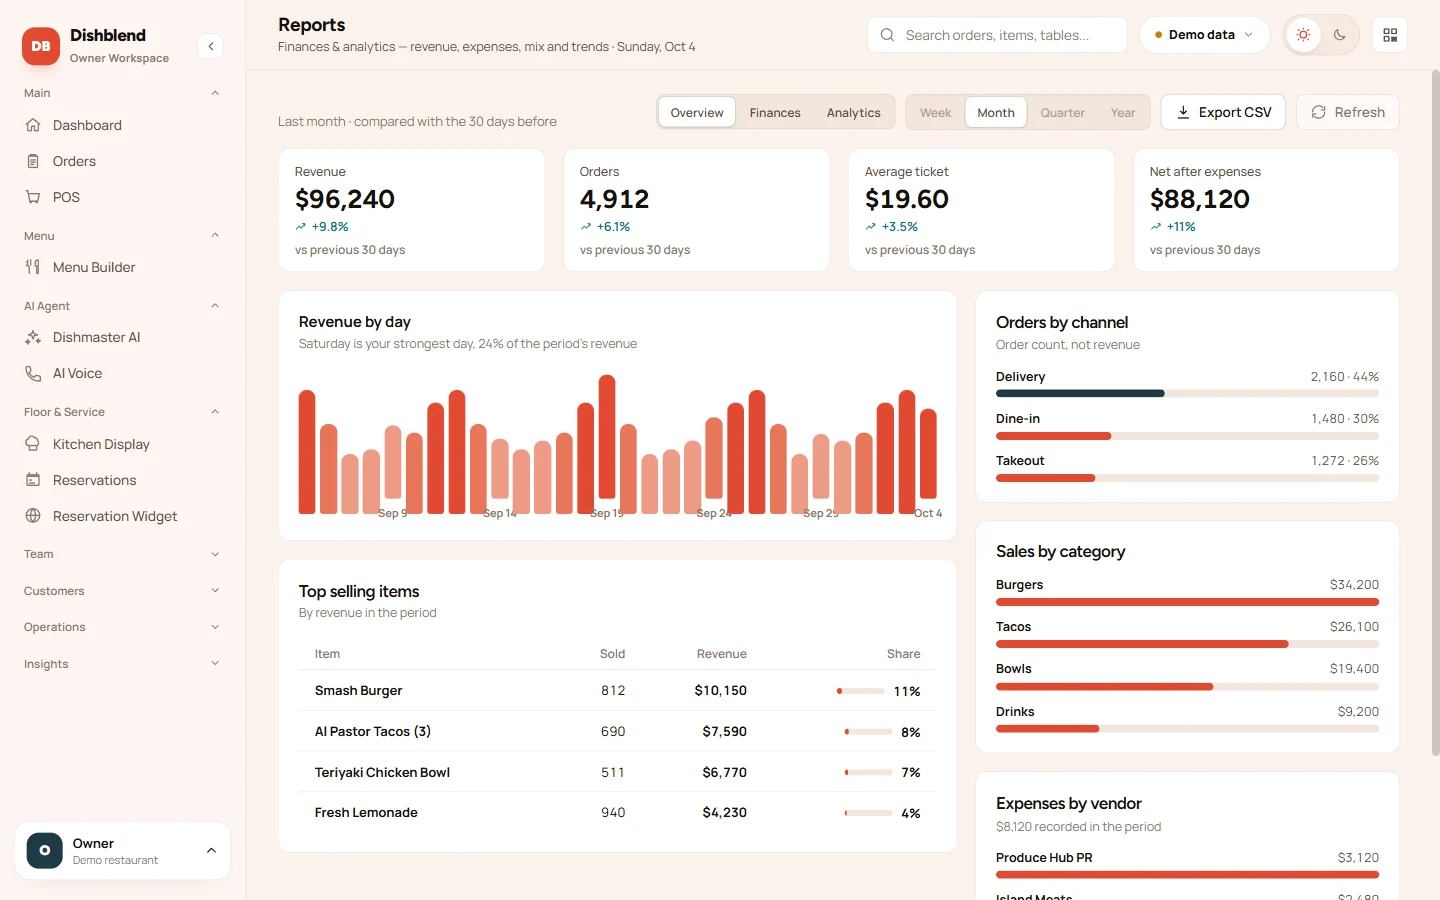Click the Average ticket trend arrow icon
The height and width of the screenshot is (900, 1440).
click(871, 227)
